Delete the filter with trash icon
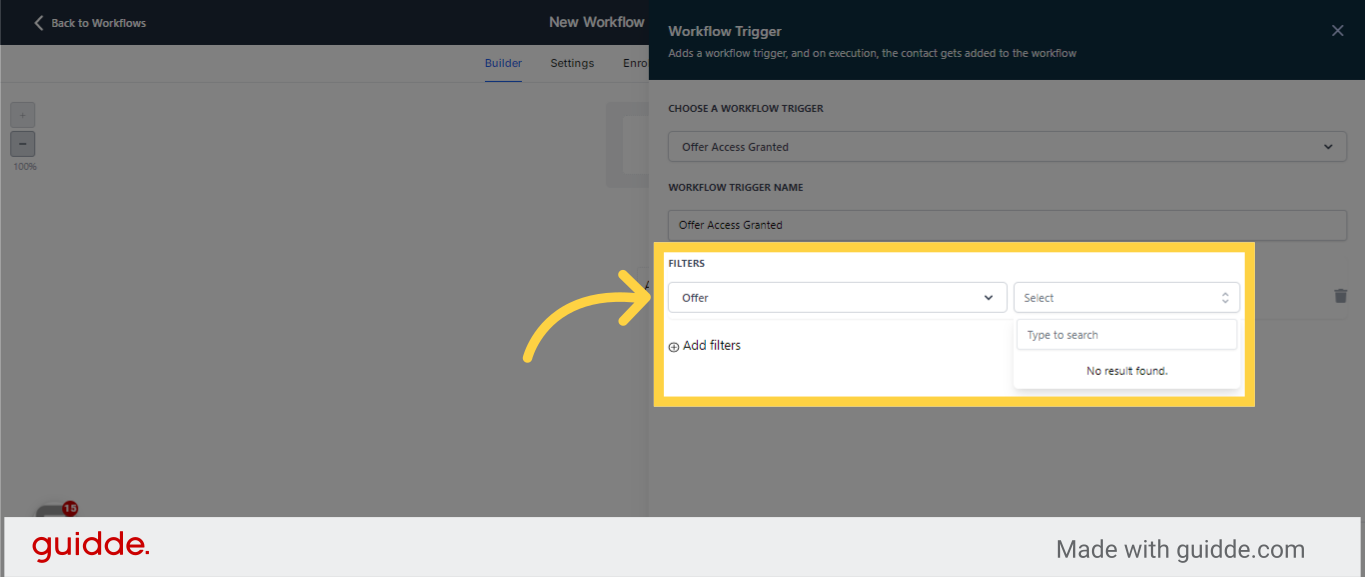The height and width of the screenshot is (577, 1365). [1340, 296]
